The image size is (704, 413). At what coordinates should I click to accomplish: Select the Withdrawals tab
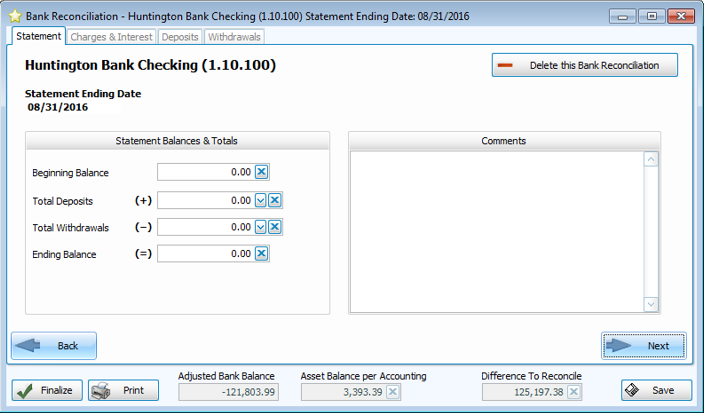(x=234, y=37)
